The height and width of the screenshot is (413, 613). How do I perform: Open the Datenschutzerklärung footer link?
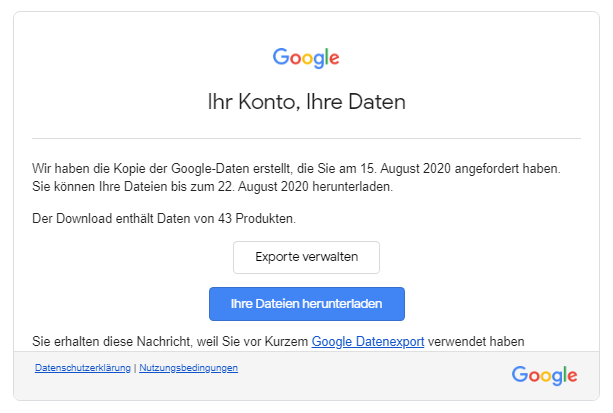pyautogui.click(x=83, y=368)
